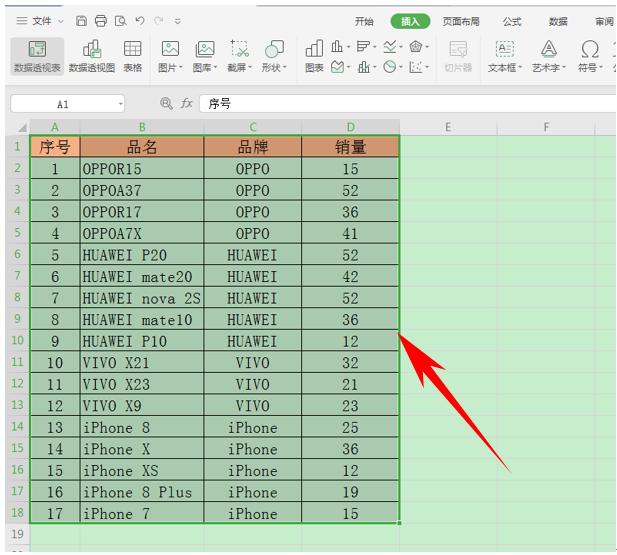The height and width of the screenshot is (555, 617).
Task: Expand the 图库 dropdown arrow
Action: tap(216, 67)
